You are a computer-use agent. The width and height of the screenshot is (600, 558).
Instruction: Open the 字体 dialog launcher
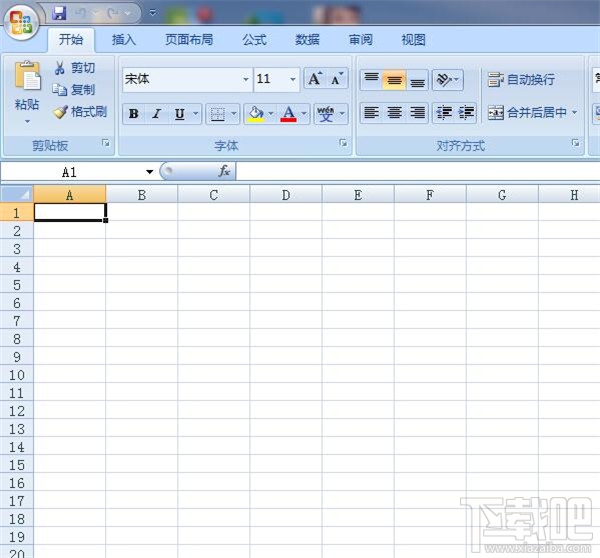(x=343, y=143)
